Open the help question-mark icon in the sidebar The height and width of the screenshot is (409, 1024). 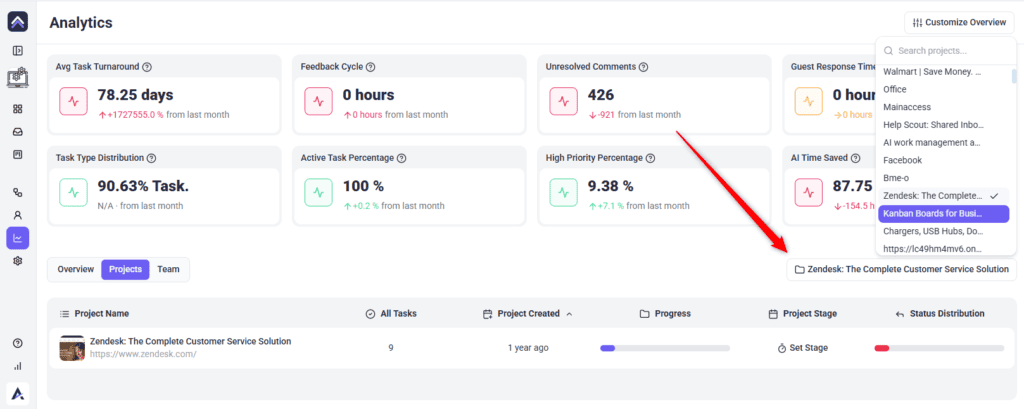pos(18,343)
